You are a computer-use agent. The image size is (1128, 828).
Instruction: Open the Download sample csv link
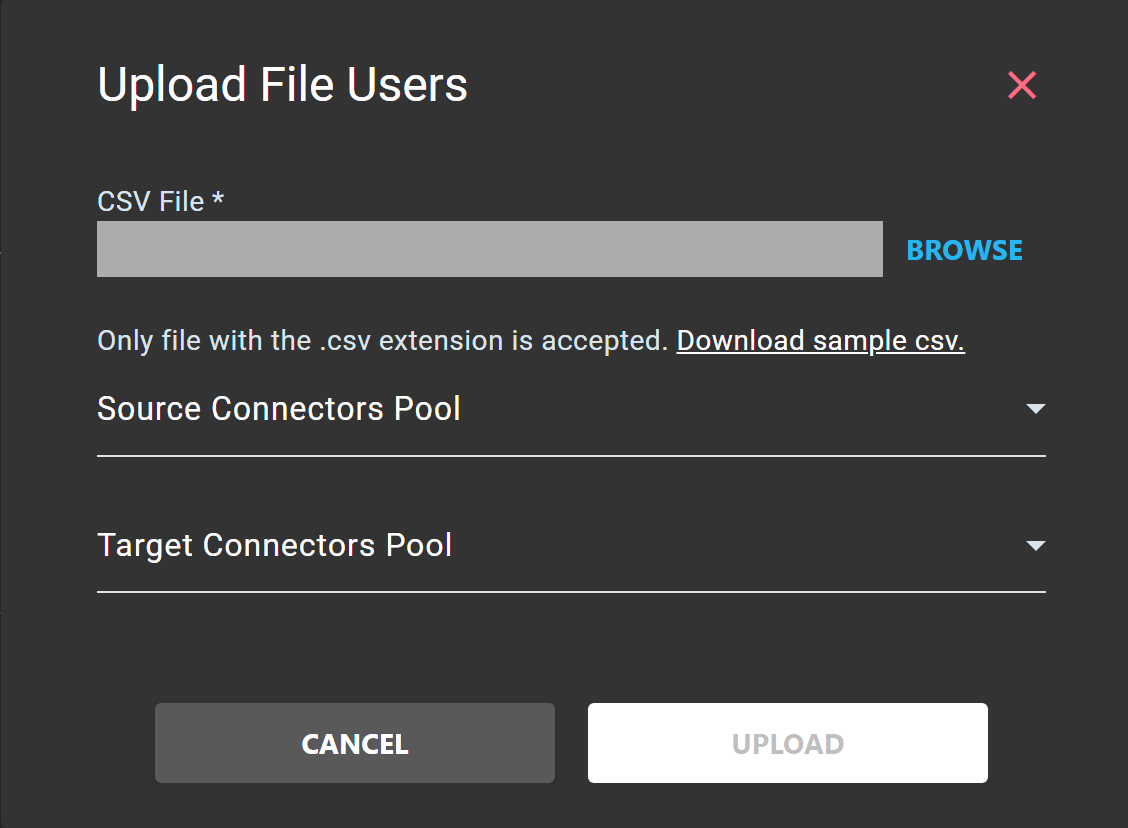[820, 340]
